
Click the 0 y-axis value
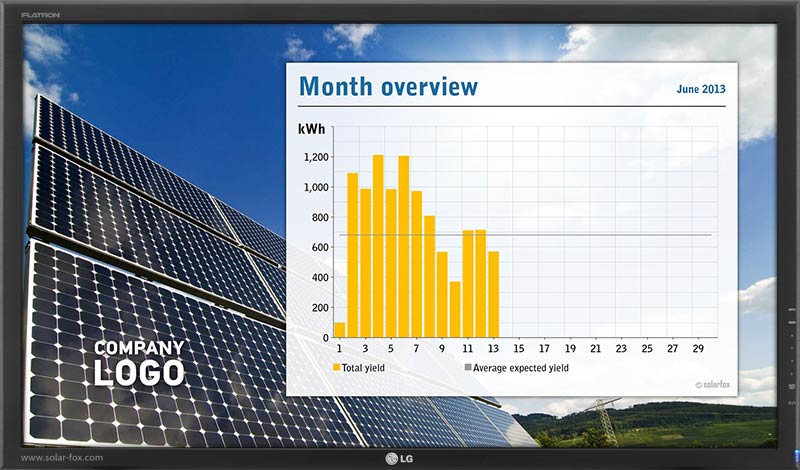[x=326, y=338]
